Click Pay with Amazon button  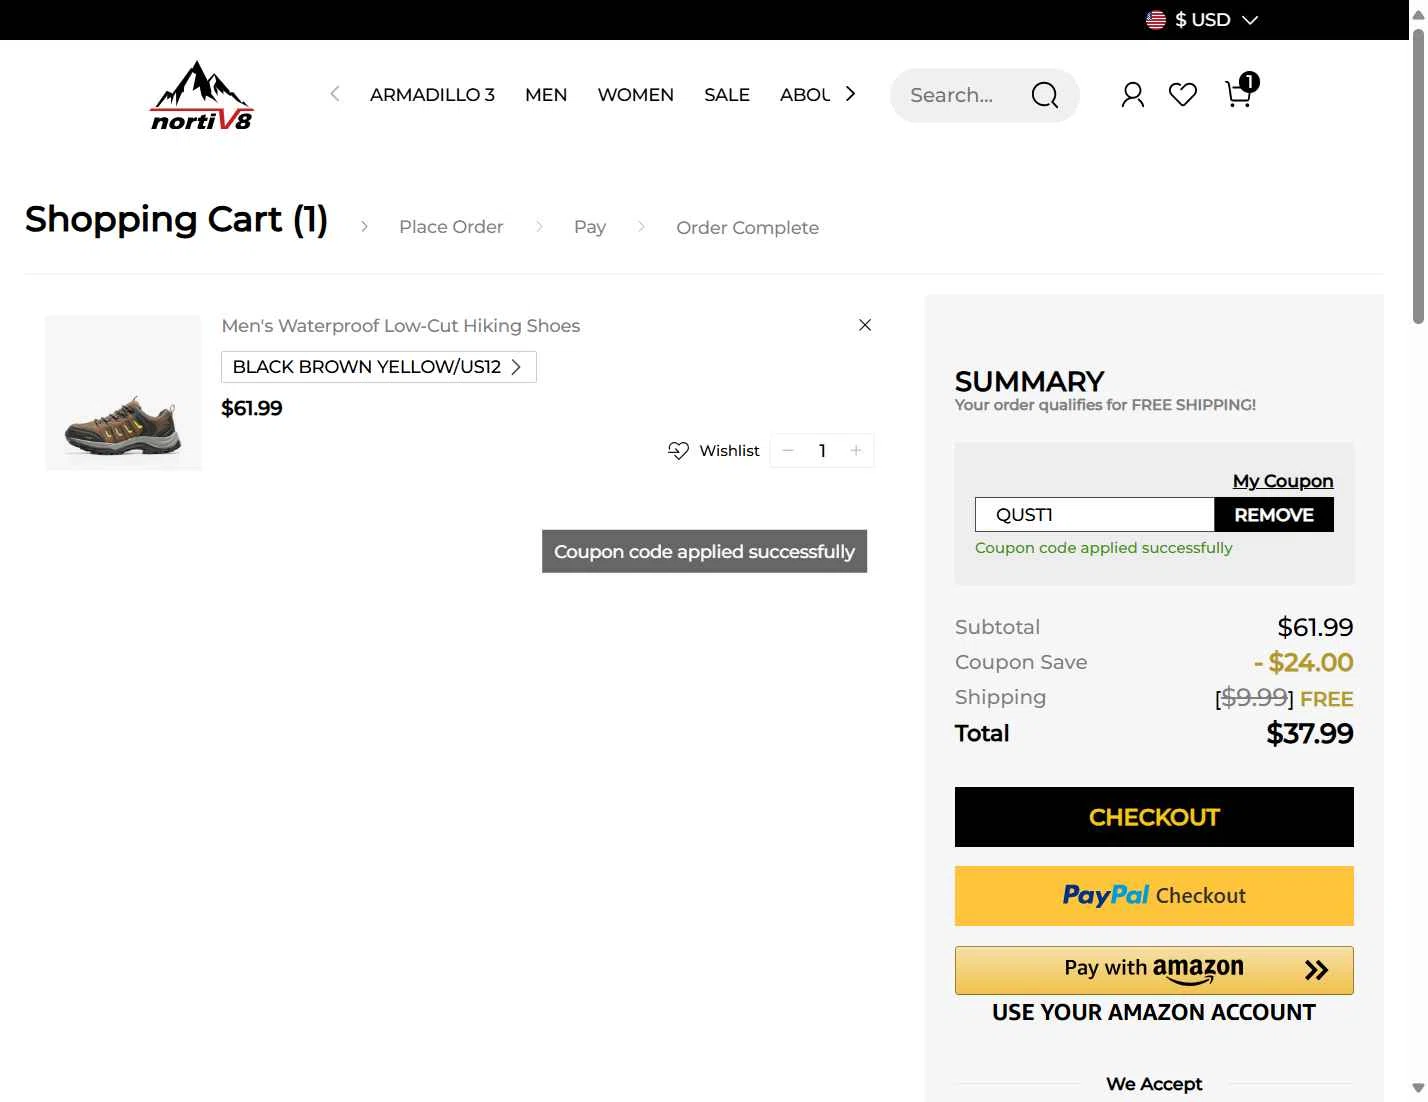tap(1154, 970)
